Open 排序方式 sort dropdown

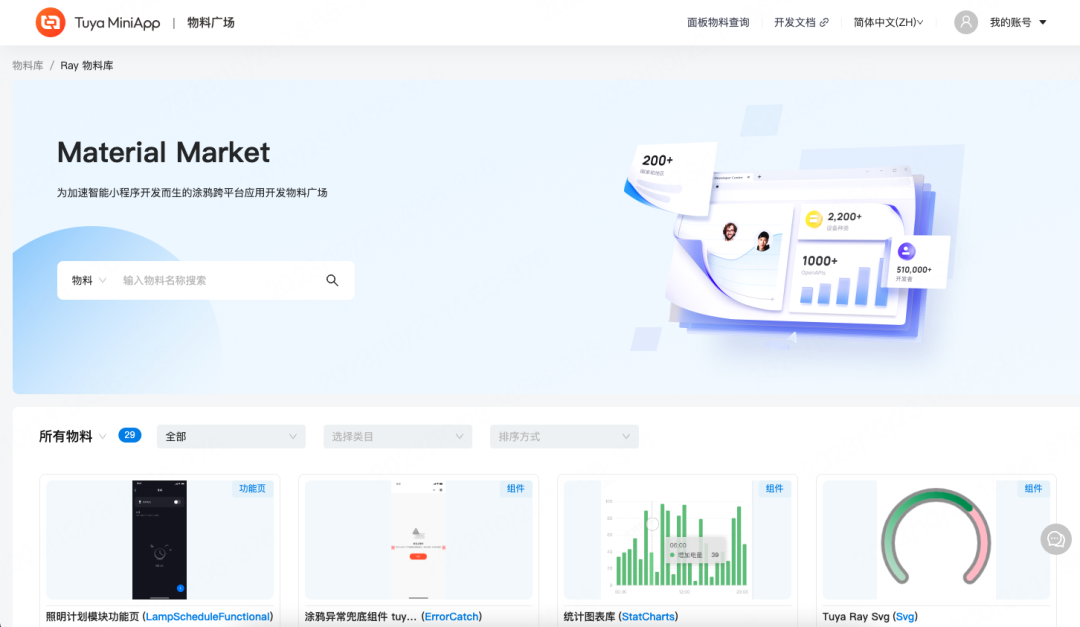(564, 437)
